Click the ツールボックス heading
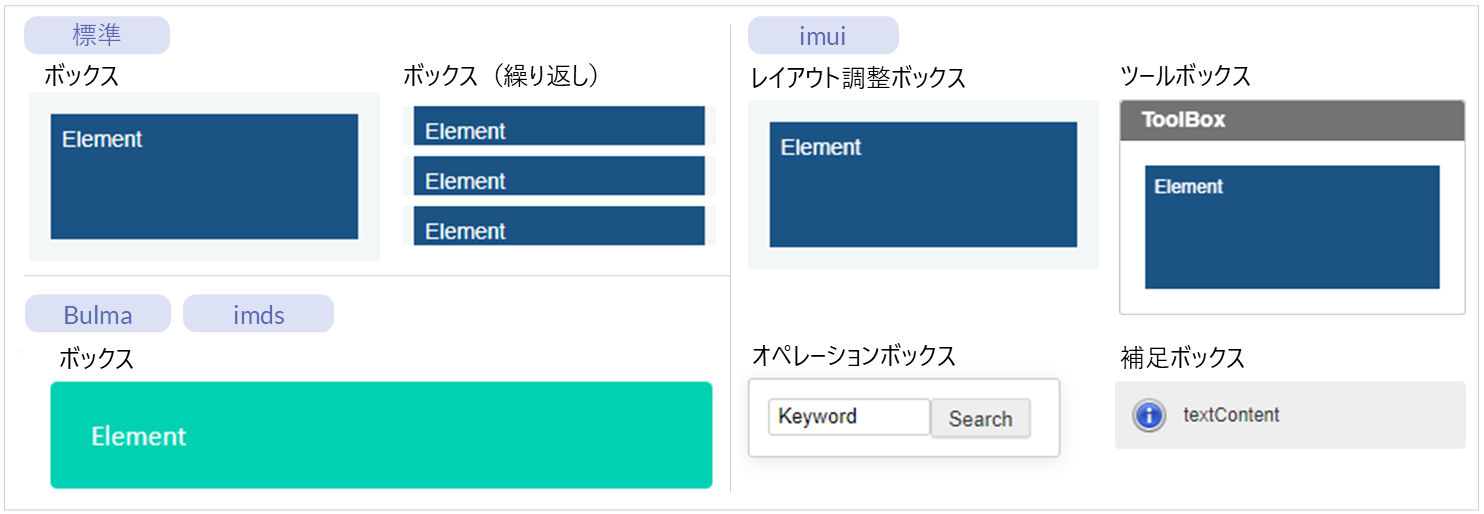1484x514 pixels. tap(1185, 76)
